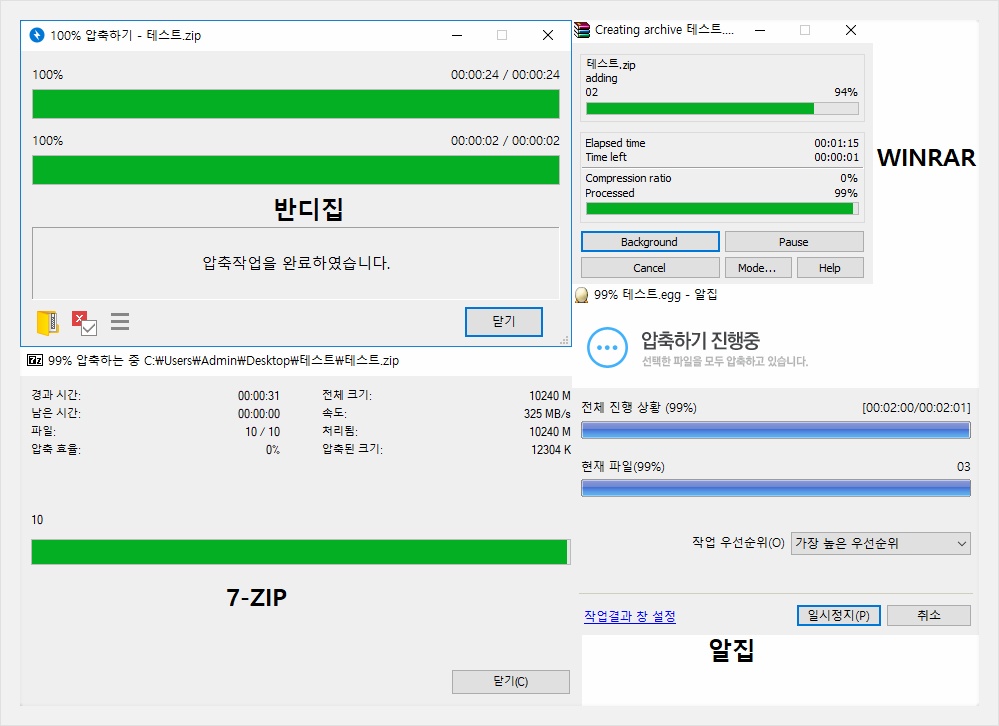
Task: Click 테스트.zip filename in WinRAR panel
Action: pos(610,64)
